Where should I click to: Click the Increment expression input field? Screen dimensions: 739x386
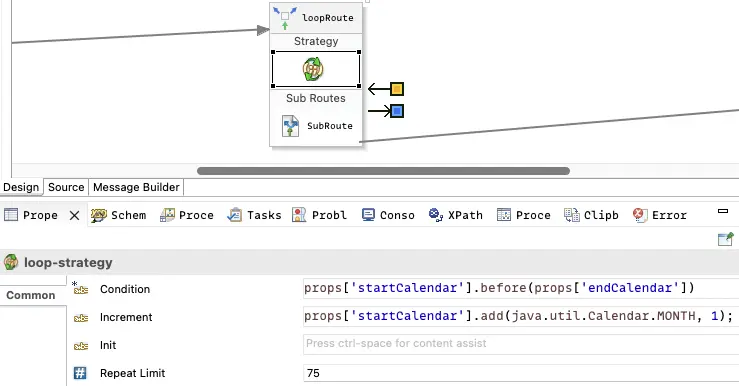521,316
